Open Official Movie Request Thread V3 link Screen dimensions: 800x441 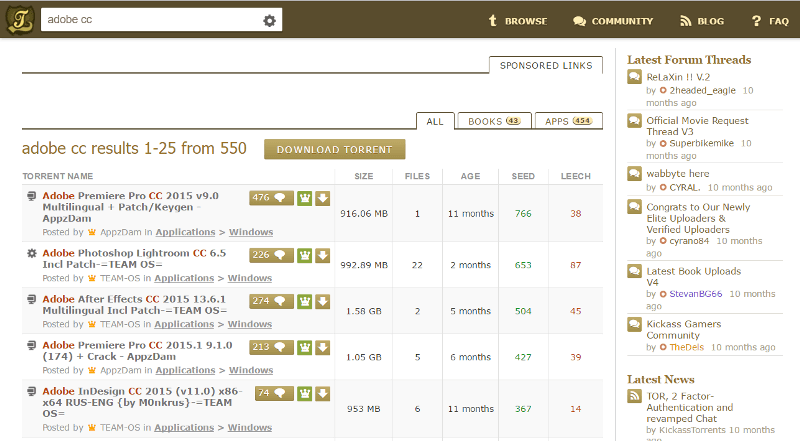coord(698,126)
